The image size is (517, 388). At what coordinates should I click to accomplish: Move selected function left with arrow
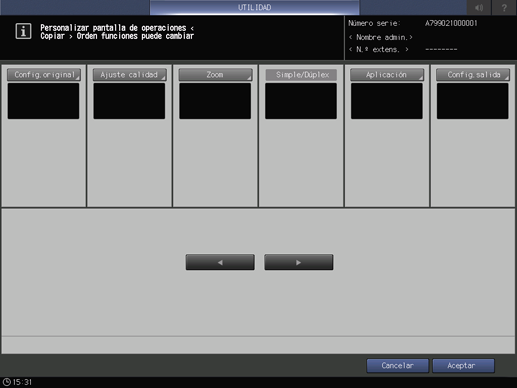[220, 262]
